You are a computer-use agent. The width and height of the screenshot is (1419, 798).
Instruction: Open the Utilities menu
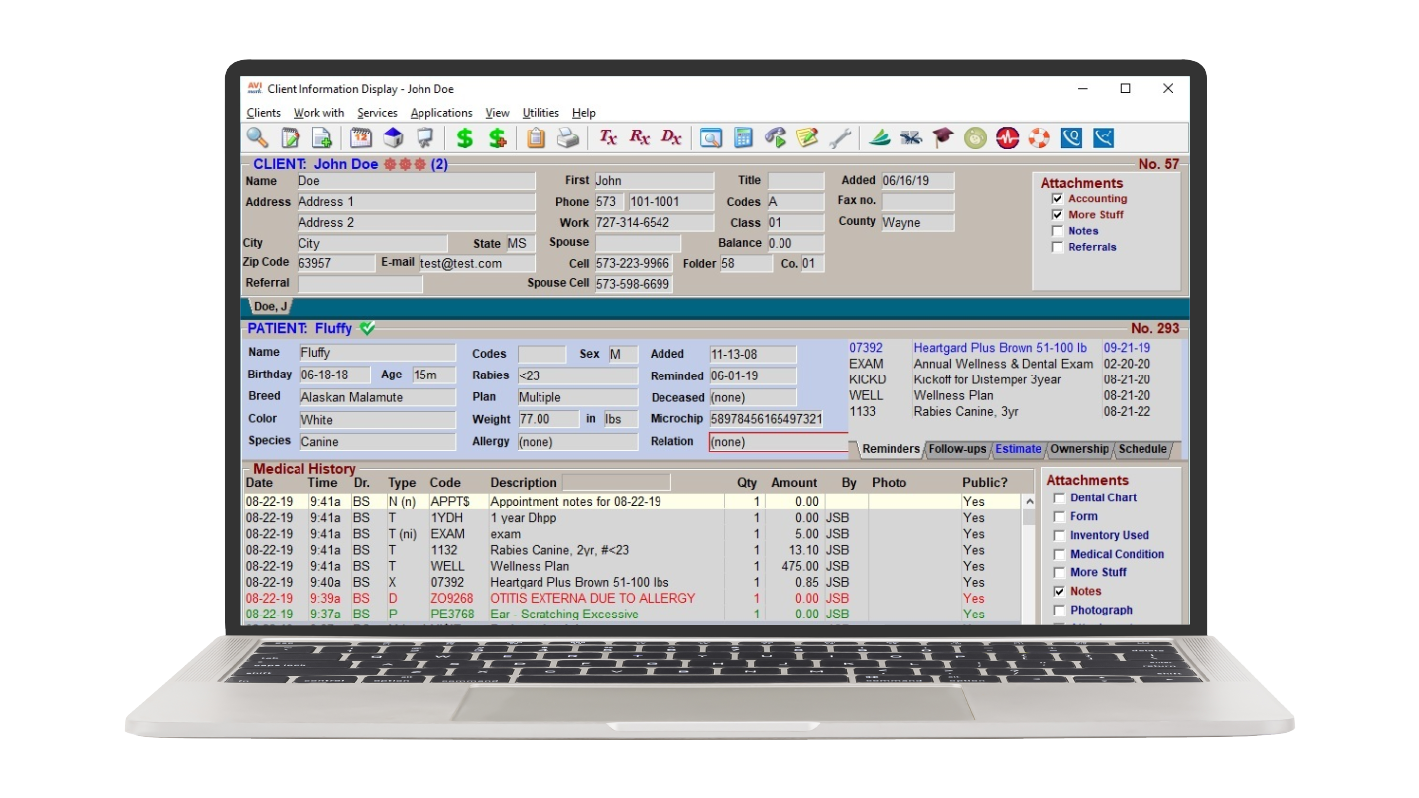(x=541, y=113)
